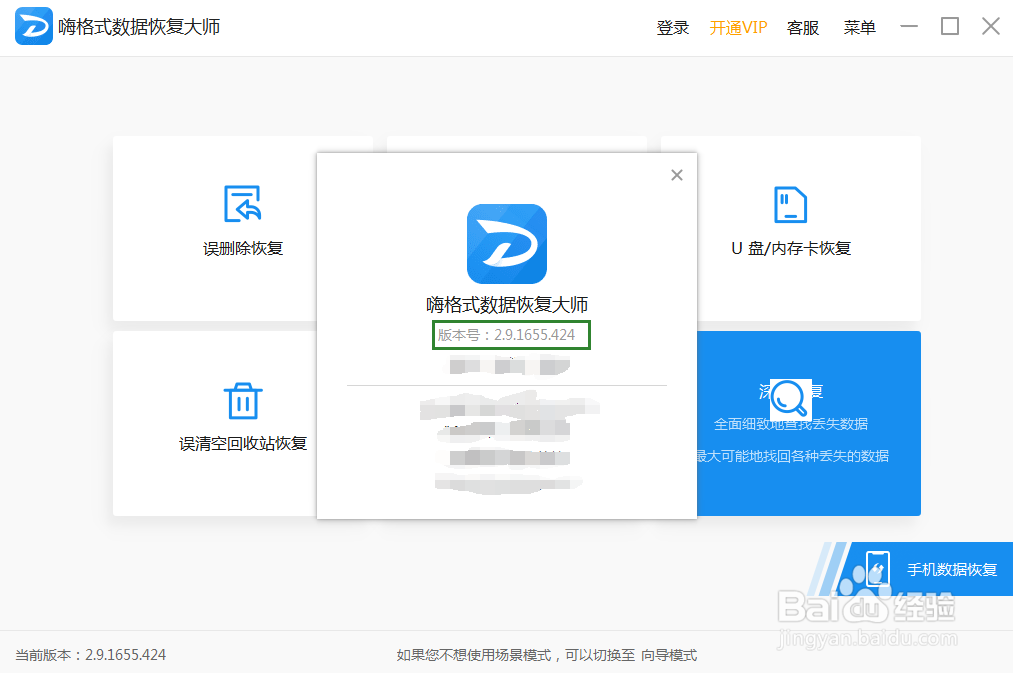Click the 客服 customer service option
Viewport: 1013px width, 673px height.
(x=802, y=27)
